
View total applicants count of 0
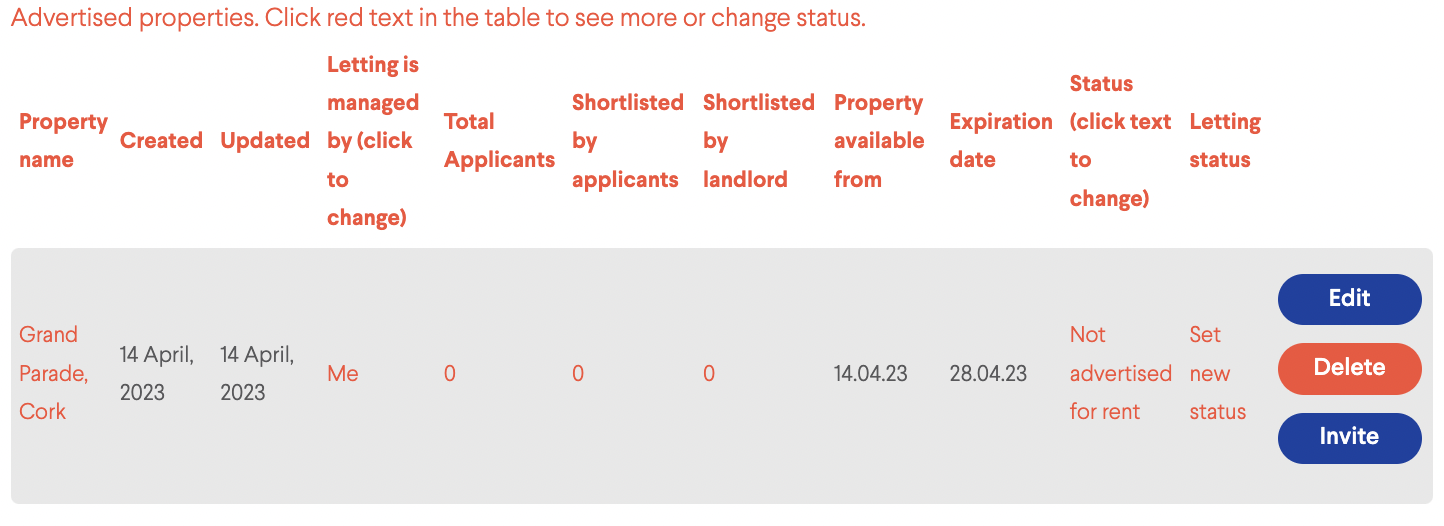coord(450,374)
